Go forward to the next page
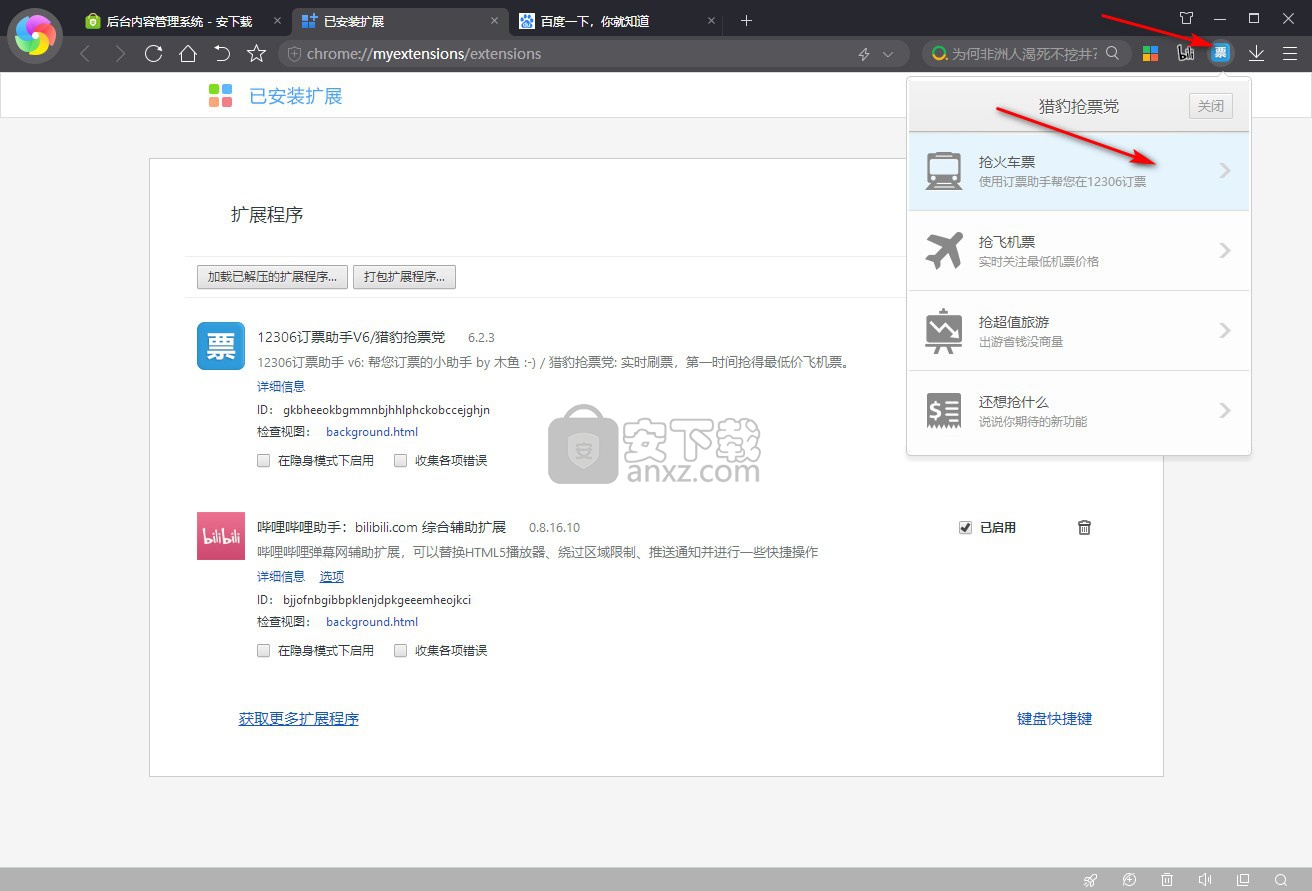The height and width of the screenshot is (891, 1312). [x=120, y=54]
